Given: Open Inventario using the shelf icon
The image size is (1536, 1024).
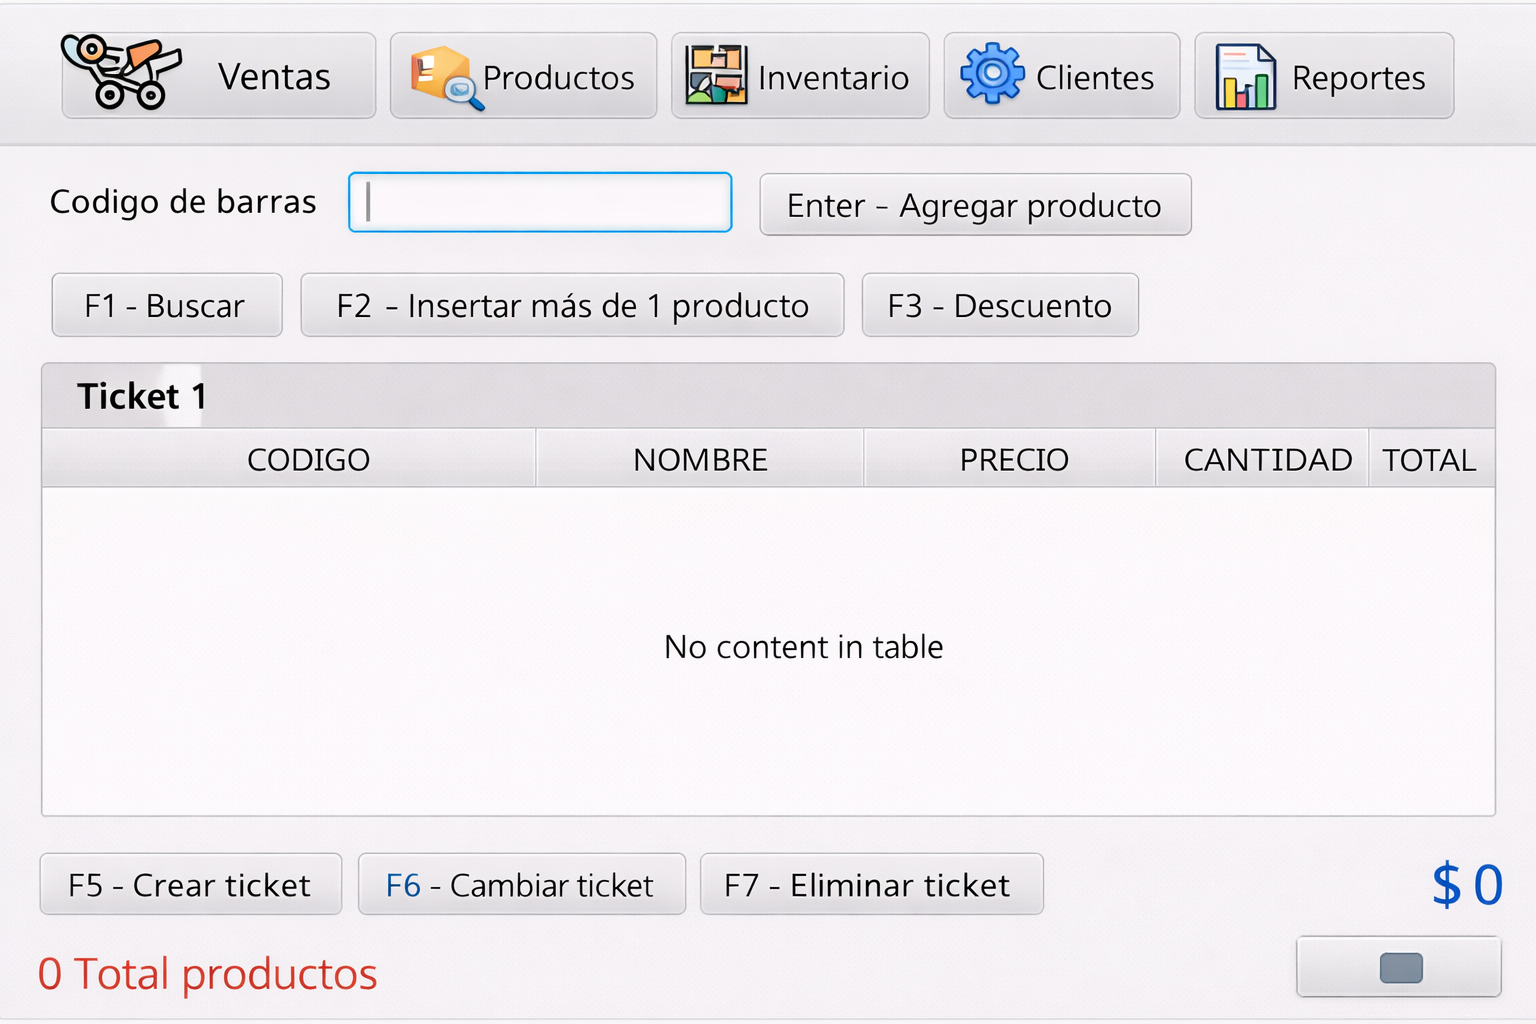Looking at the screenshot, I should click(715, 74).
